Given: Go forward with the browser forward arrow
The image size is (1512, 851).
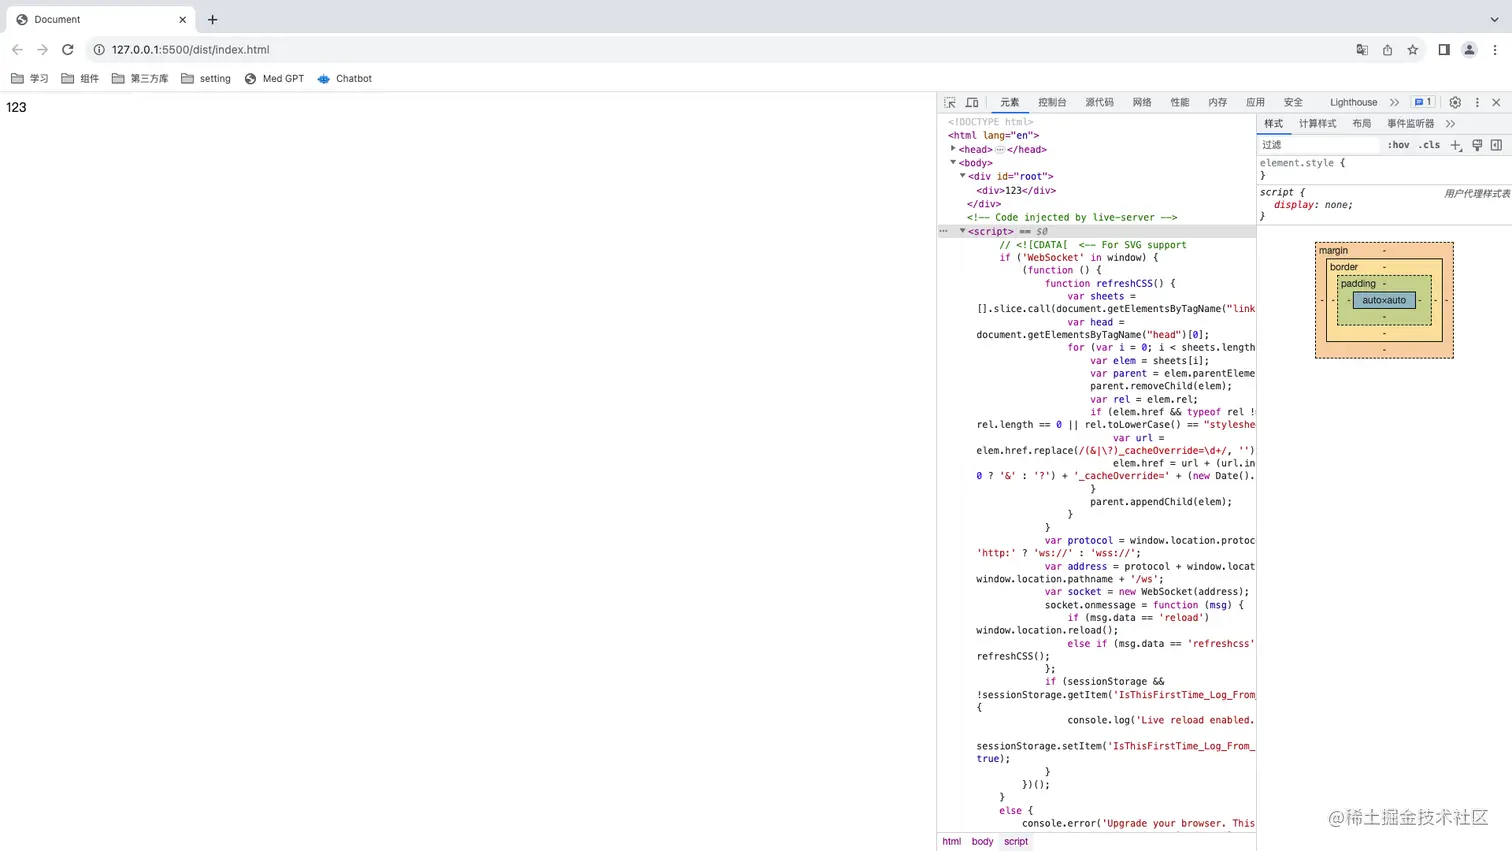Looking at the screenshot, I should point(42,49).
